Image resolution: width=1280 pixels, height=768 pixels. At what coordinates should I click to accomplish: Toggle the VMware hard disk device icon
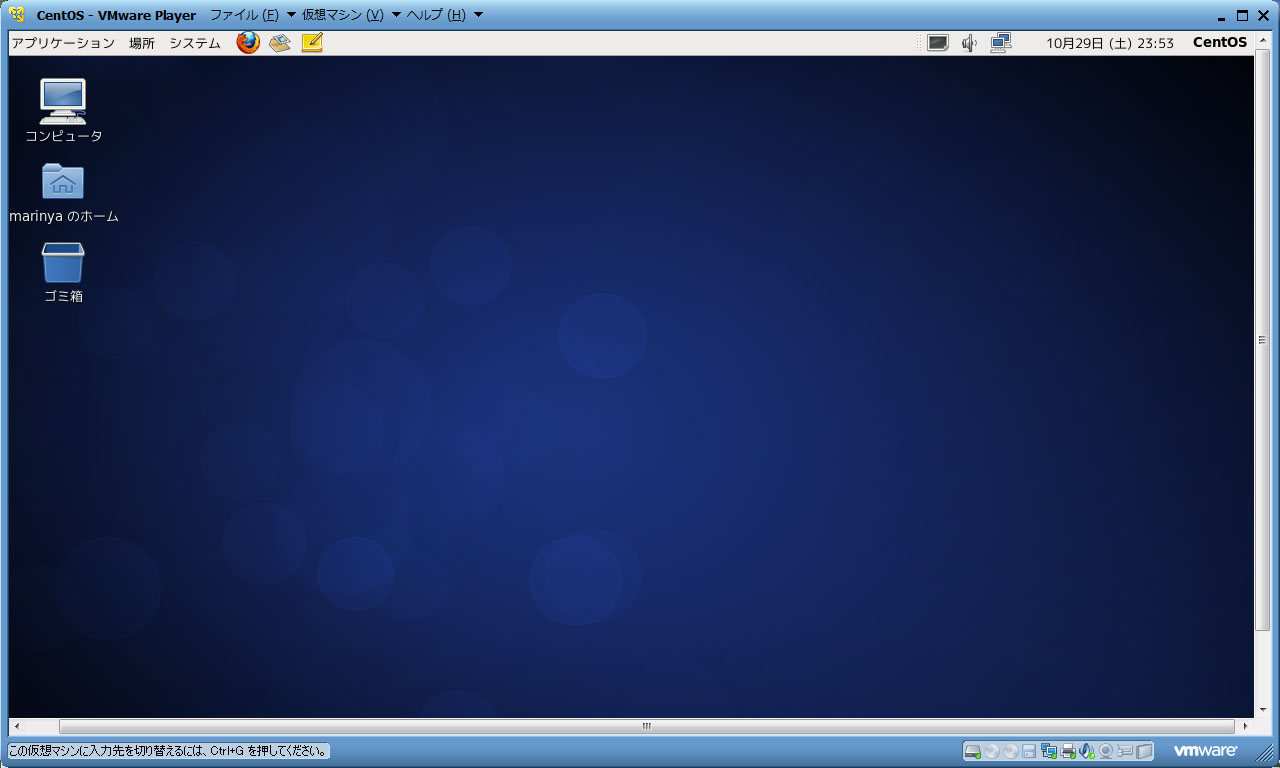(972, 751)
